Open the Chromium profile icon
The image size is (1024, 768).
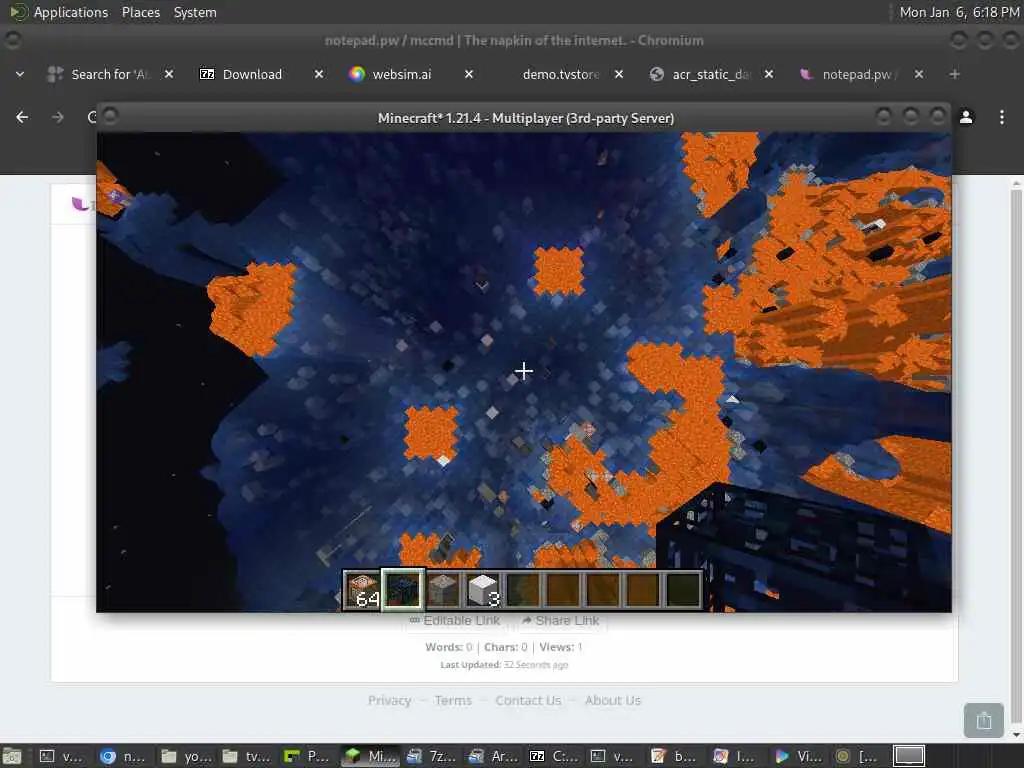(x=966, y=117)
